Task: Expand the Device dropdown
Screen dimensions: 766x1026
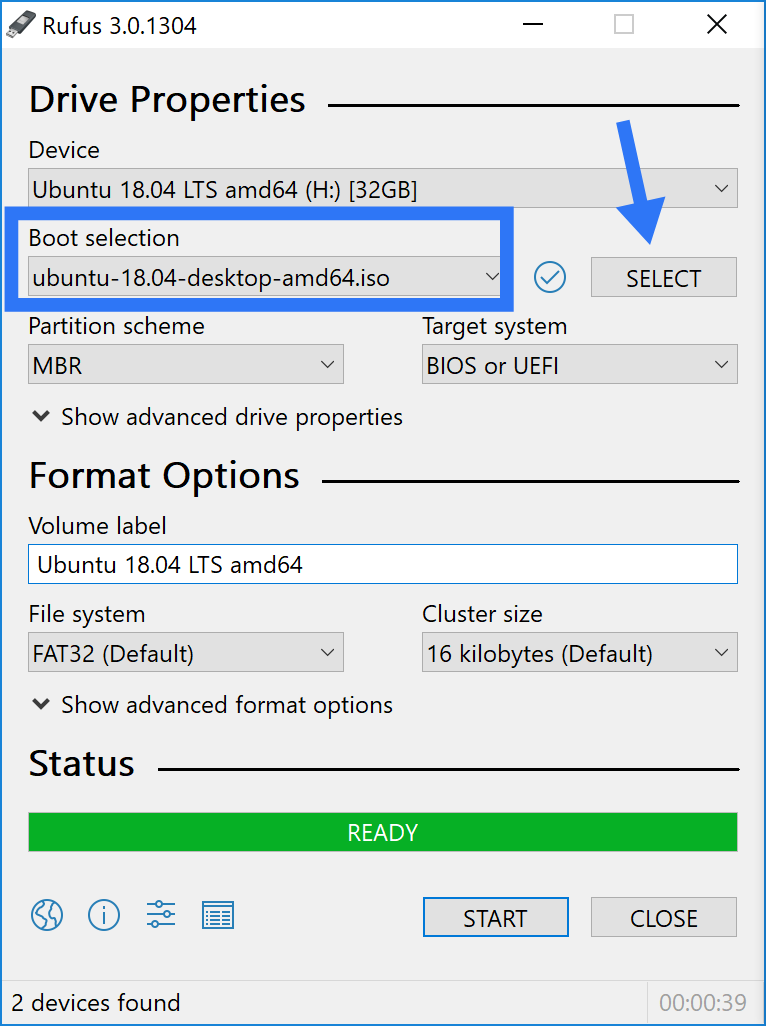Action: pyautogui.click(x=383, y=188)
